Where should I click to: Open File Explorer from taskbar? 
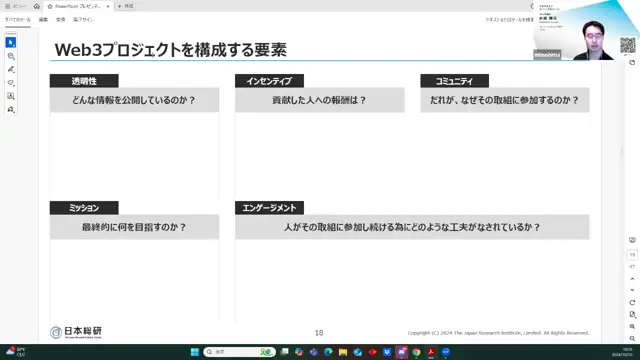(343, 352)
